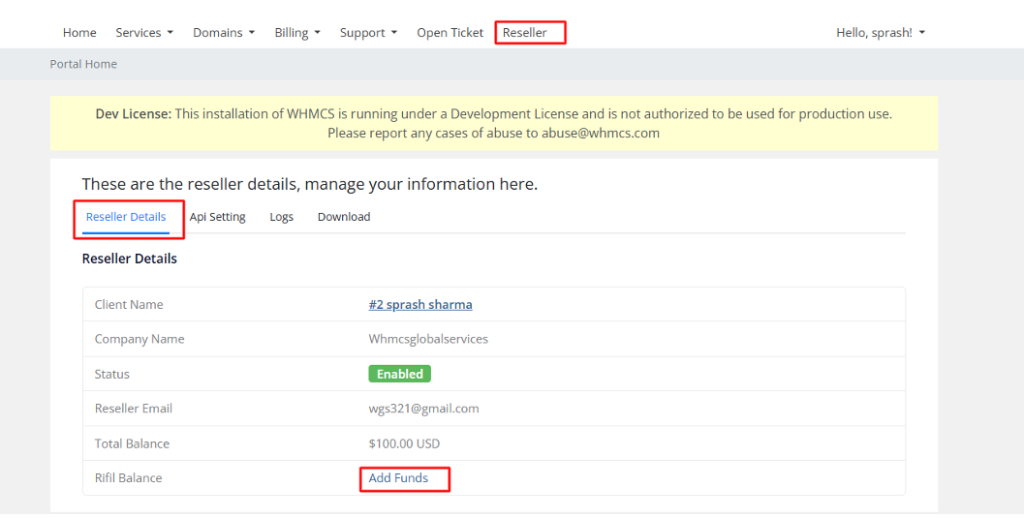Go to the Home menu item
The width and height of the screenshot is (1024, 518).
pos(79,33)
